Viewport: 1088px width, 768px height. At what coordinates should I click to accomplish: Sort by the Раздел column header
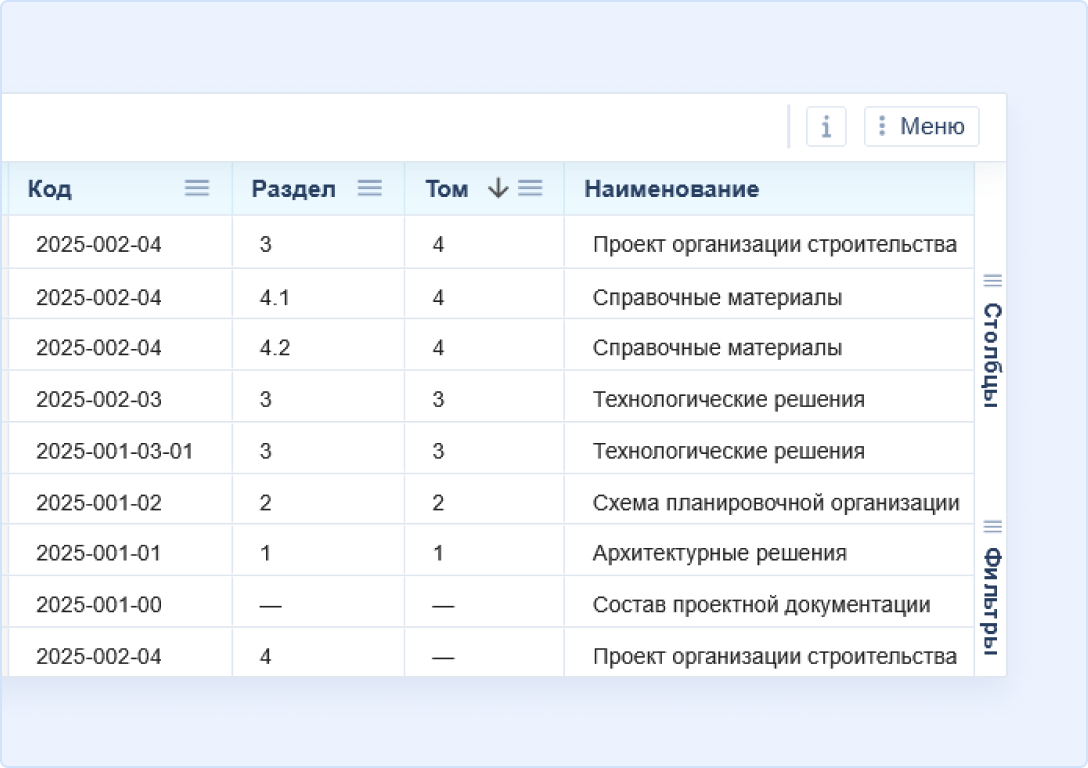tap(293, 189)
